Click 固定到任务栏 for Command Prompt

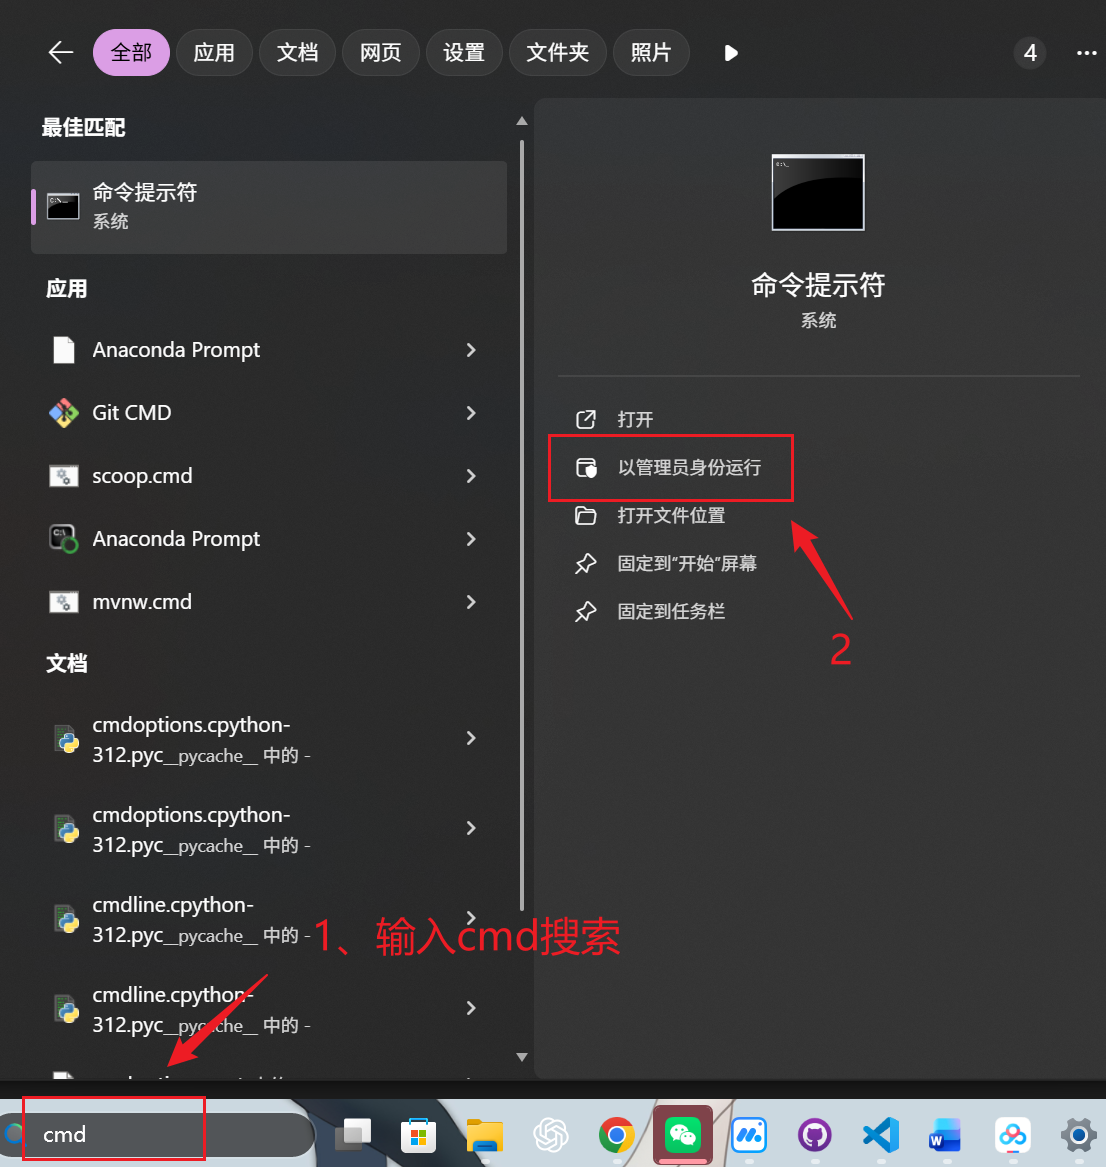click(x=671, y=611)
